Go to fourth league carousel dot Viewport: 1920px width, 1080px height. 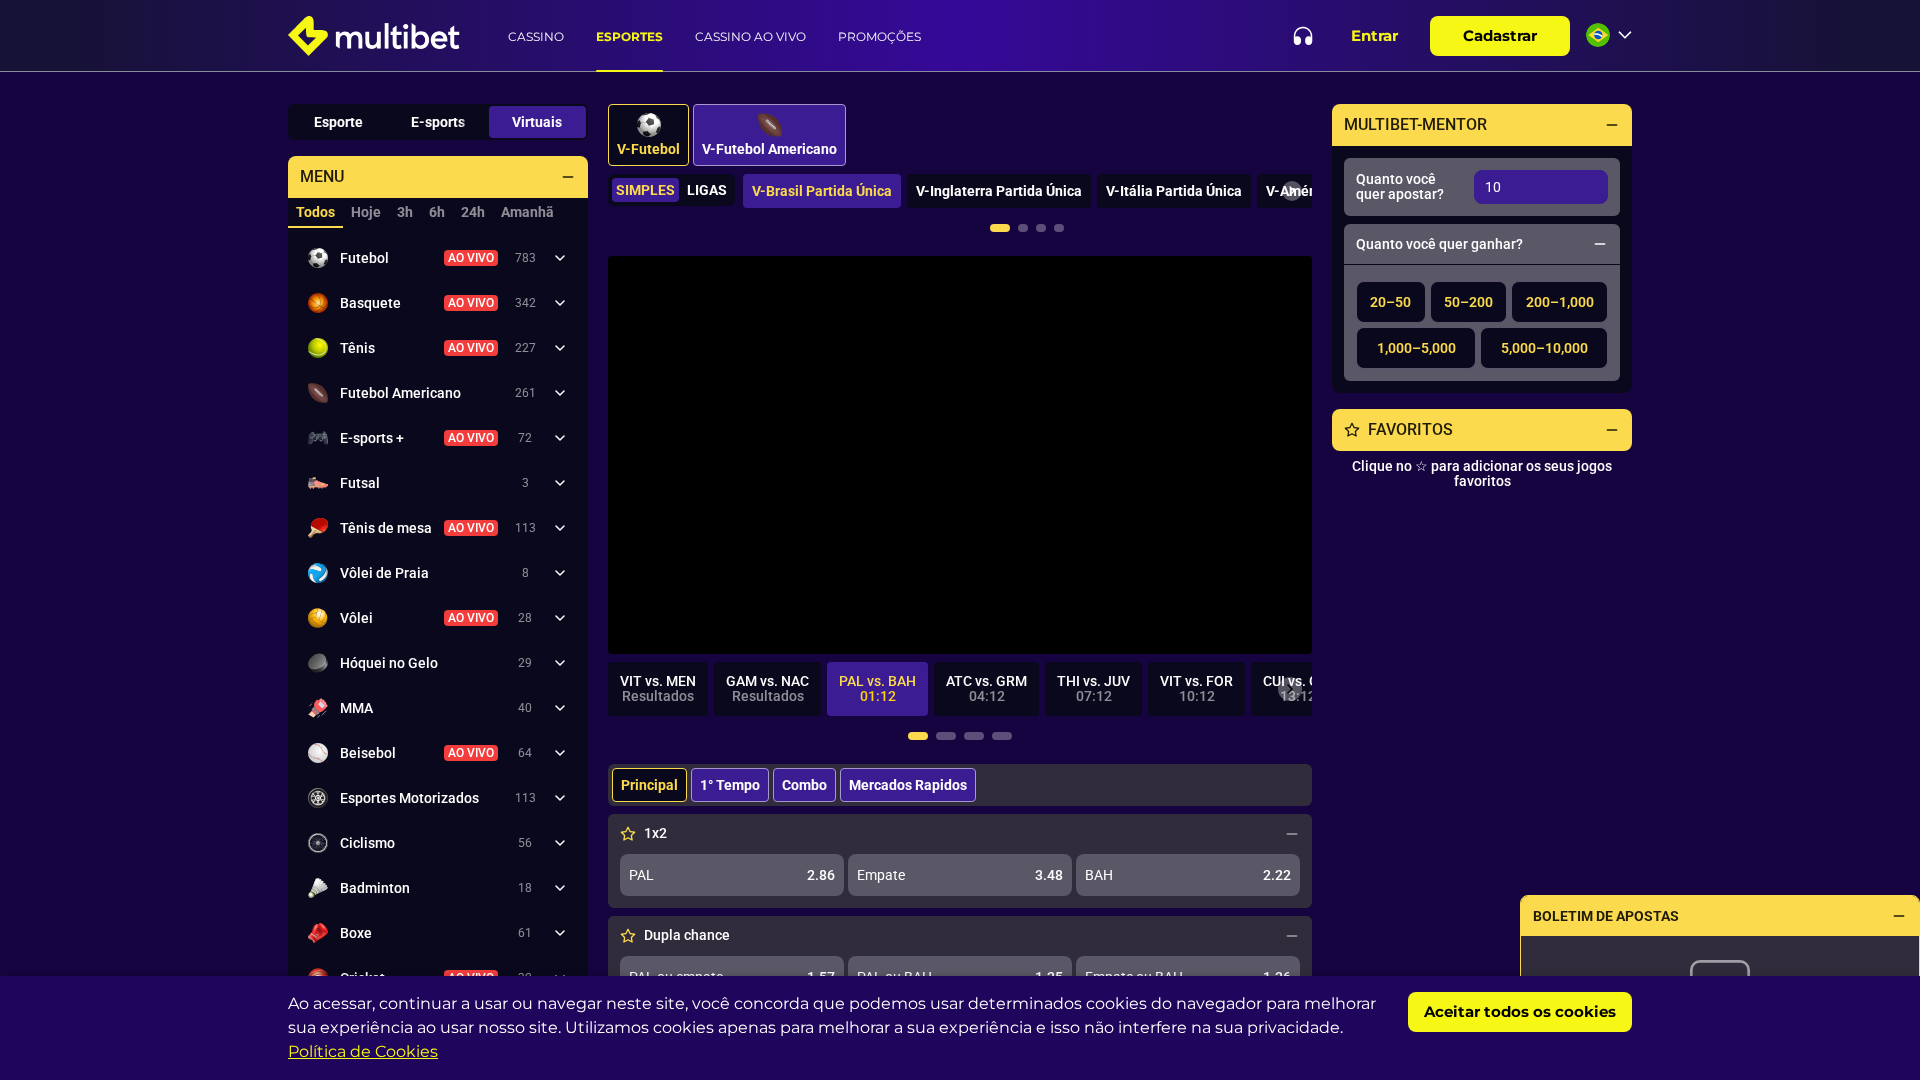coord(1059,228)
